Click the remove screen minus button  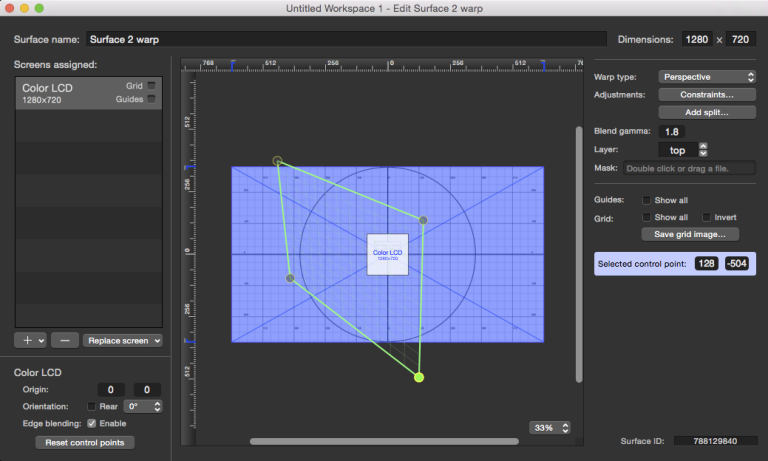[65, 340]
